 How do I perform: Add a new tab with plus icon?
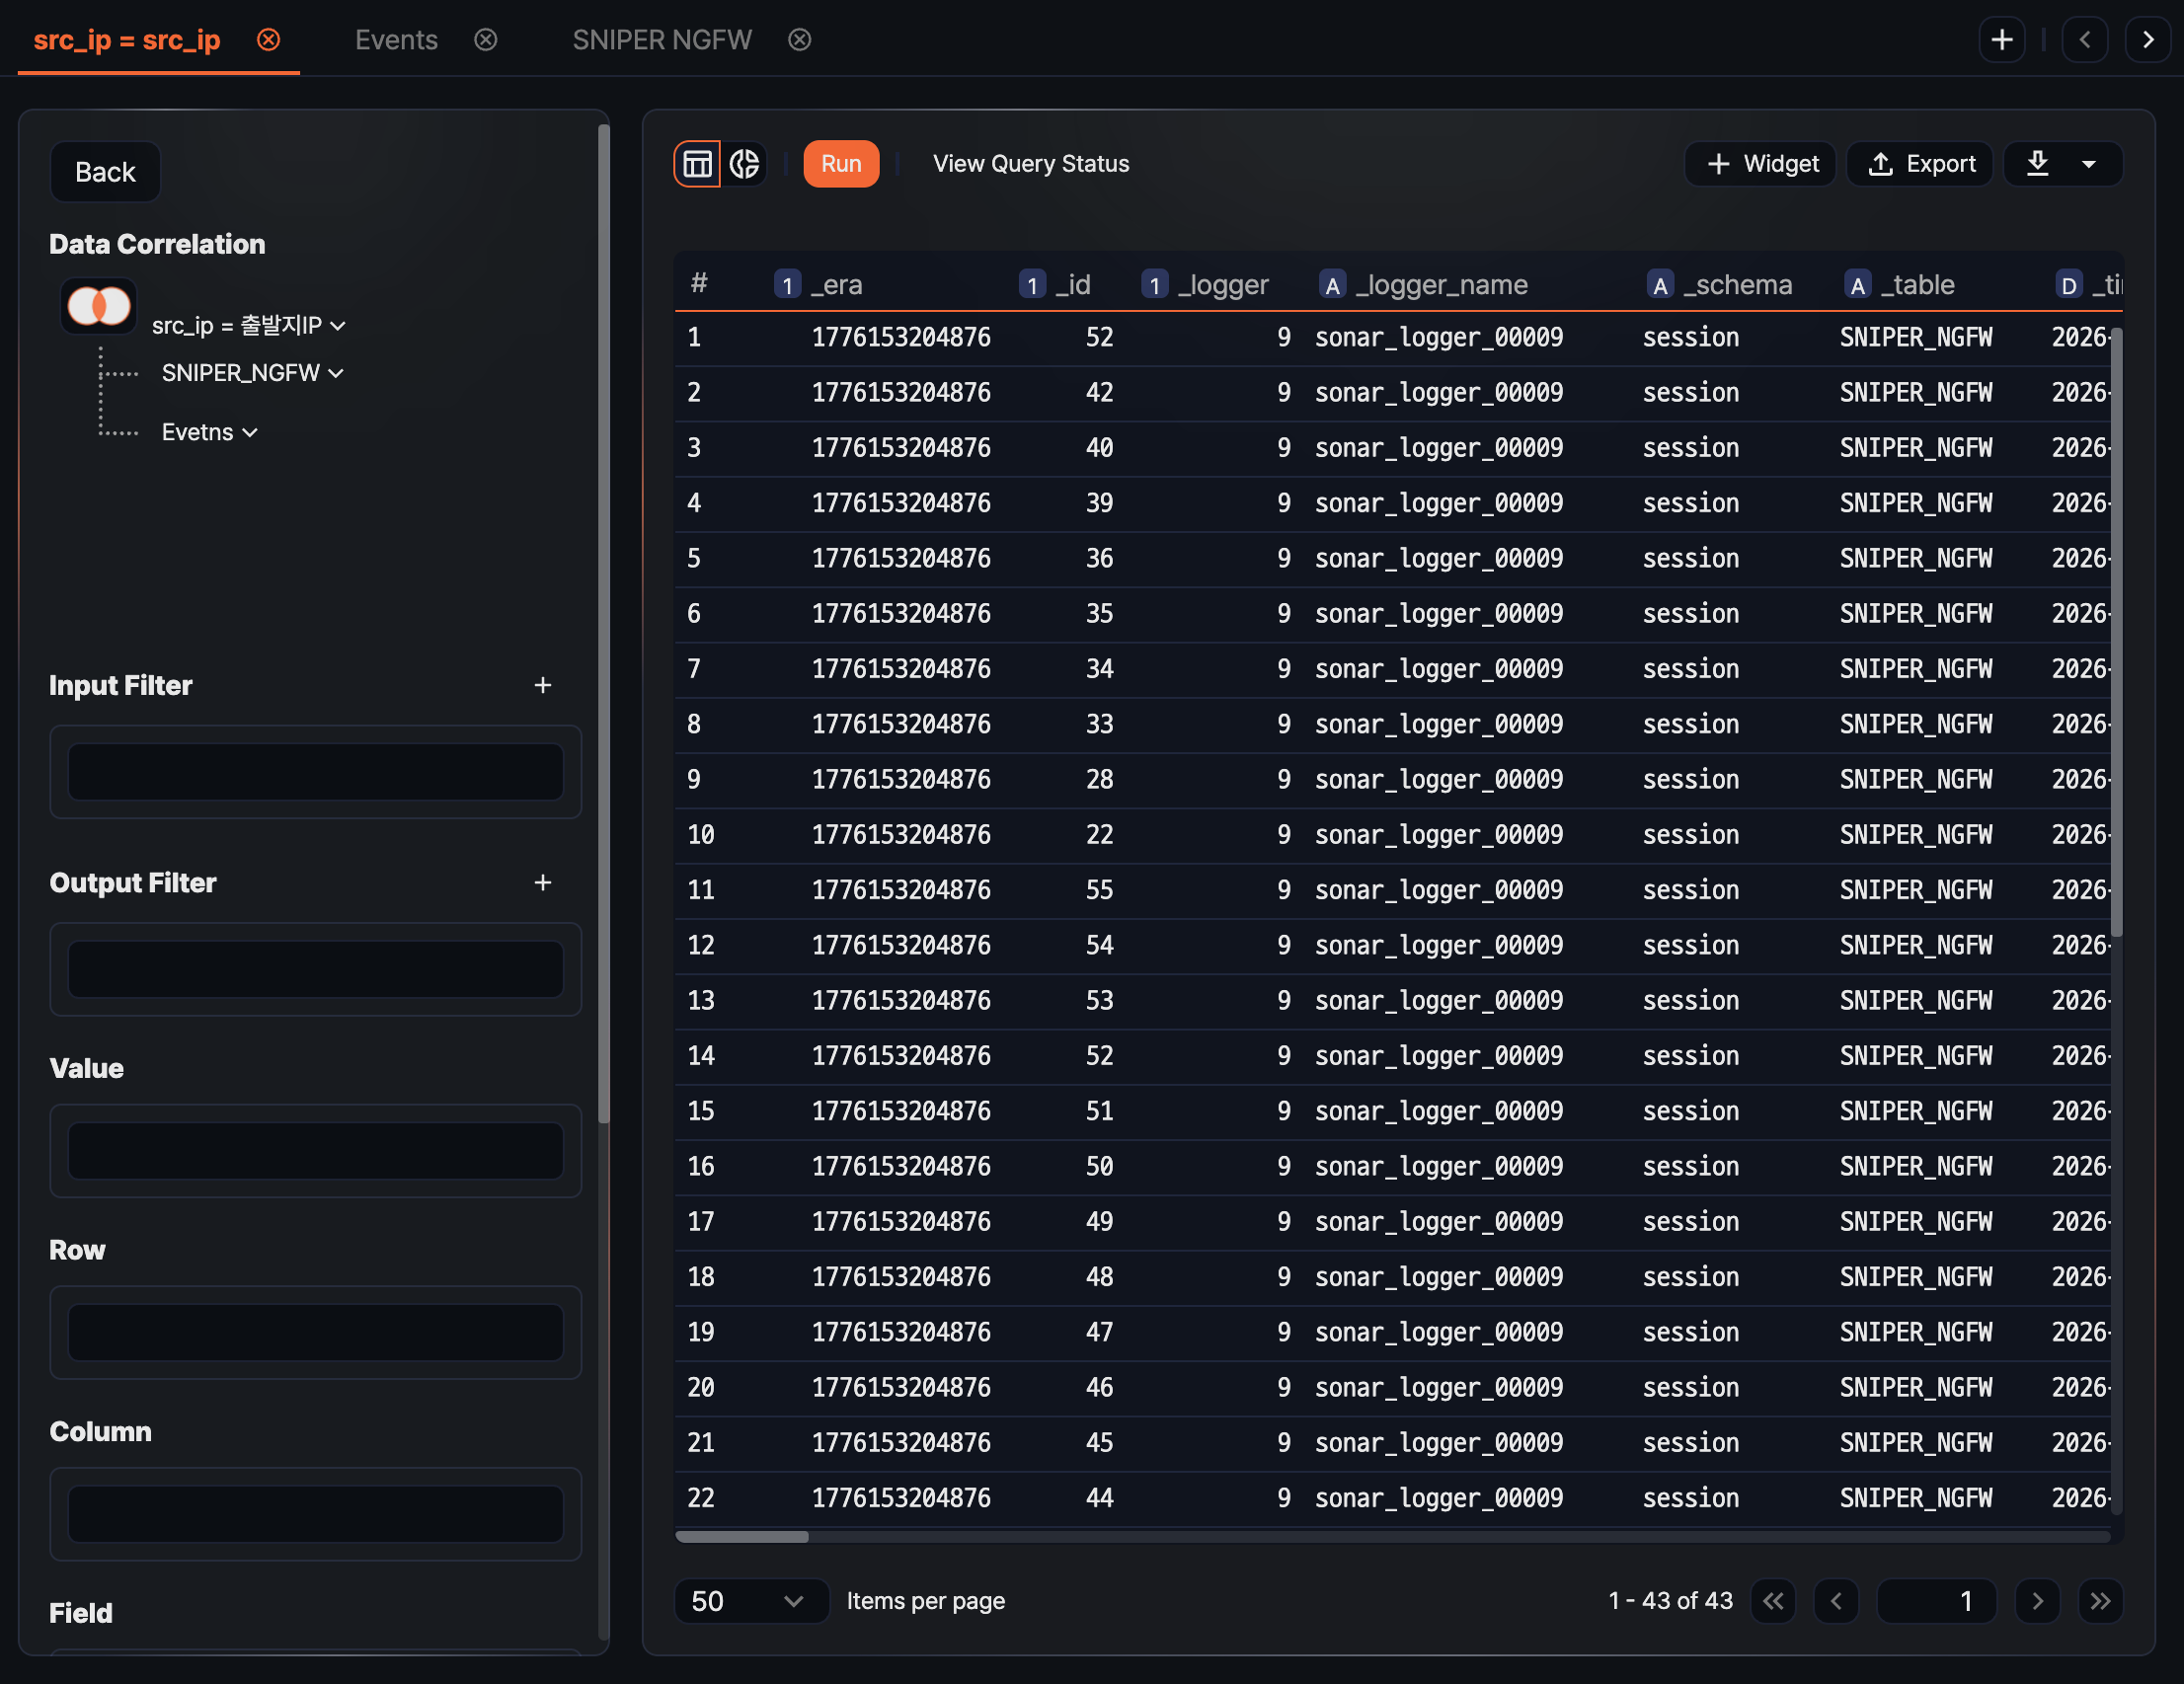[2001, 40]
